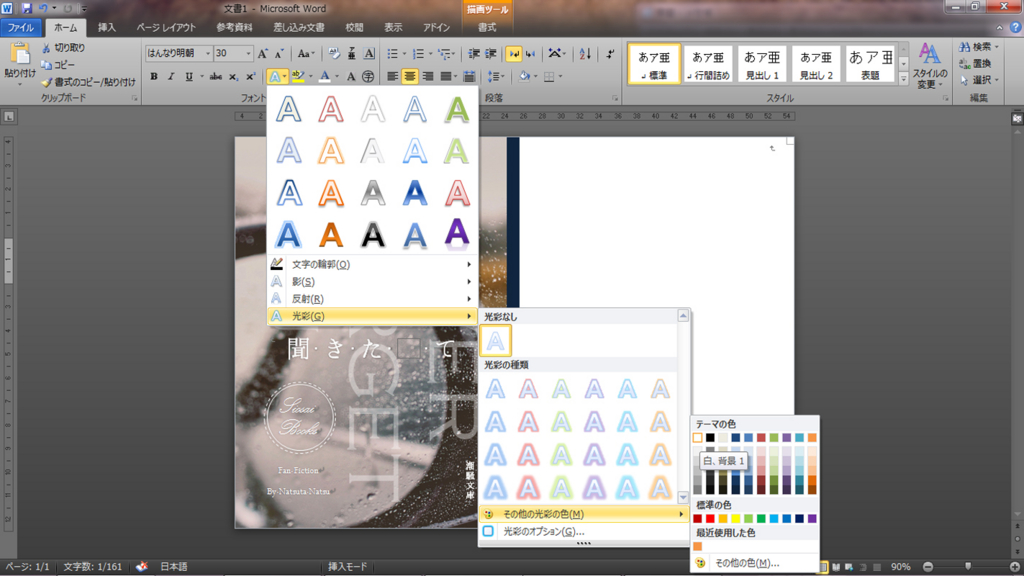Toggle superscript formatting
The image size is (1024, 576).
[250, 76]
